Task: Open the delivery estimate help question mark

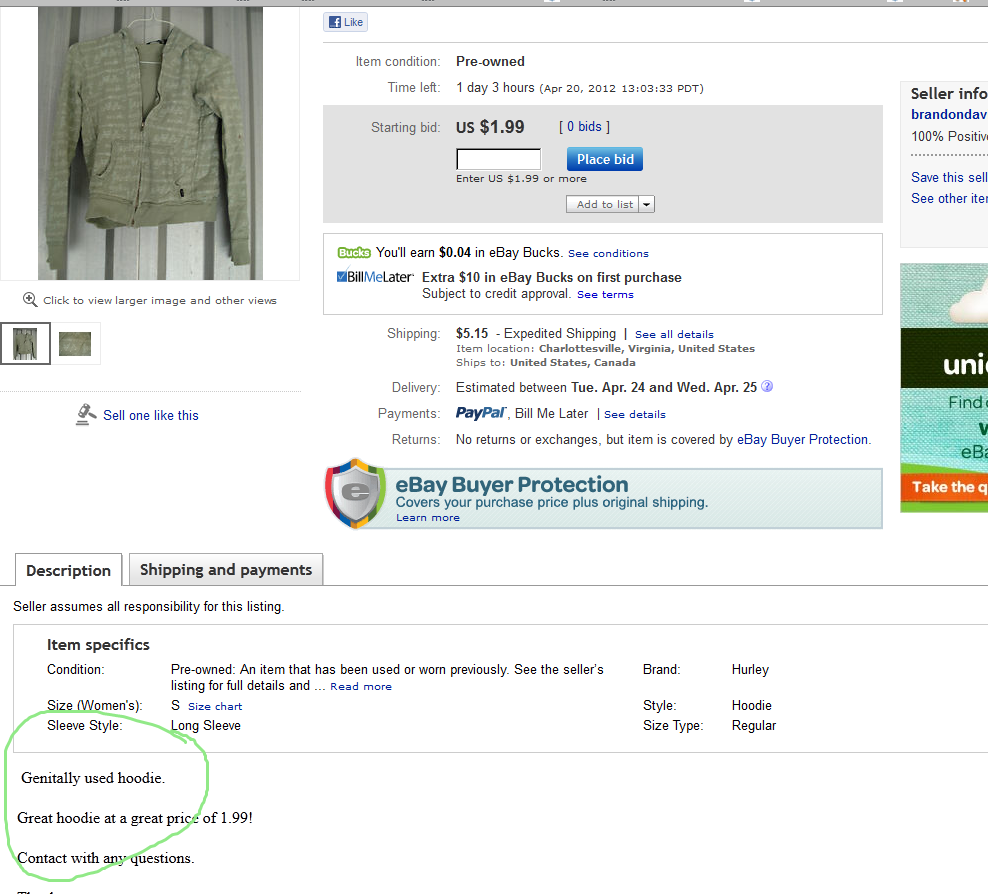Action: (x=766, y=387)
